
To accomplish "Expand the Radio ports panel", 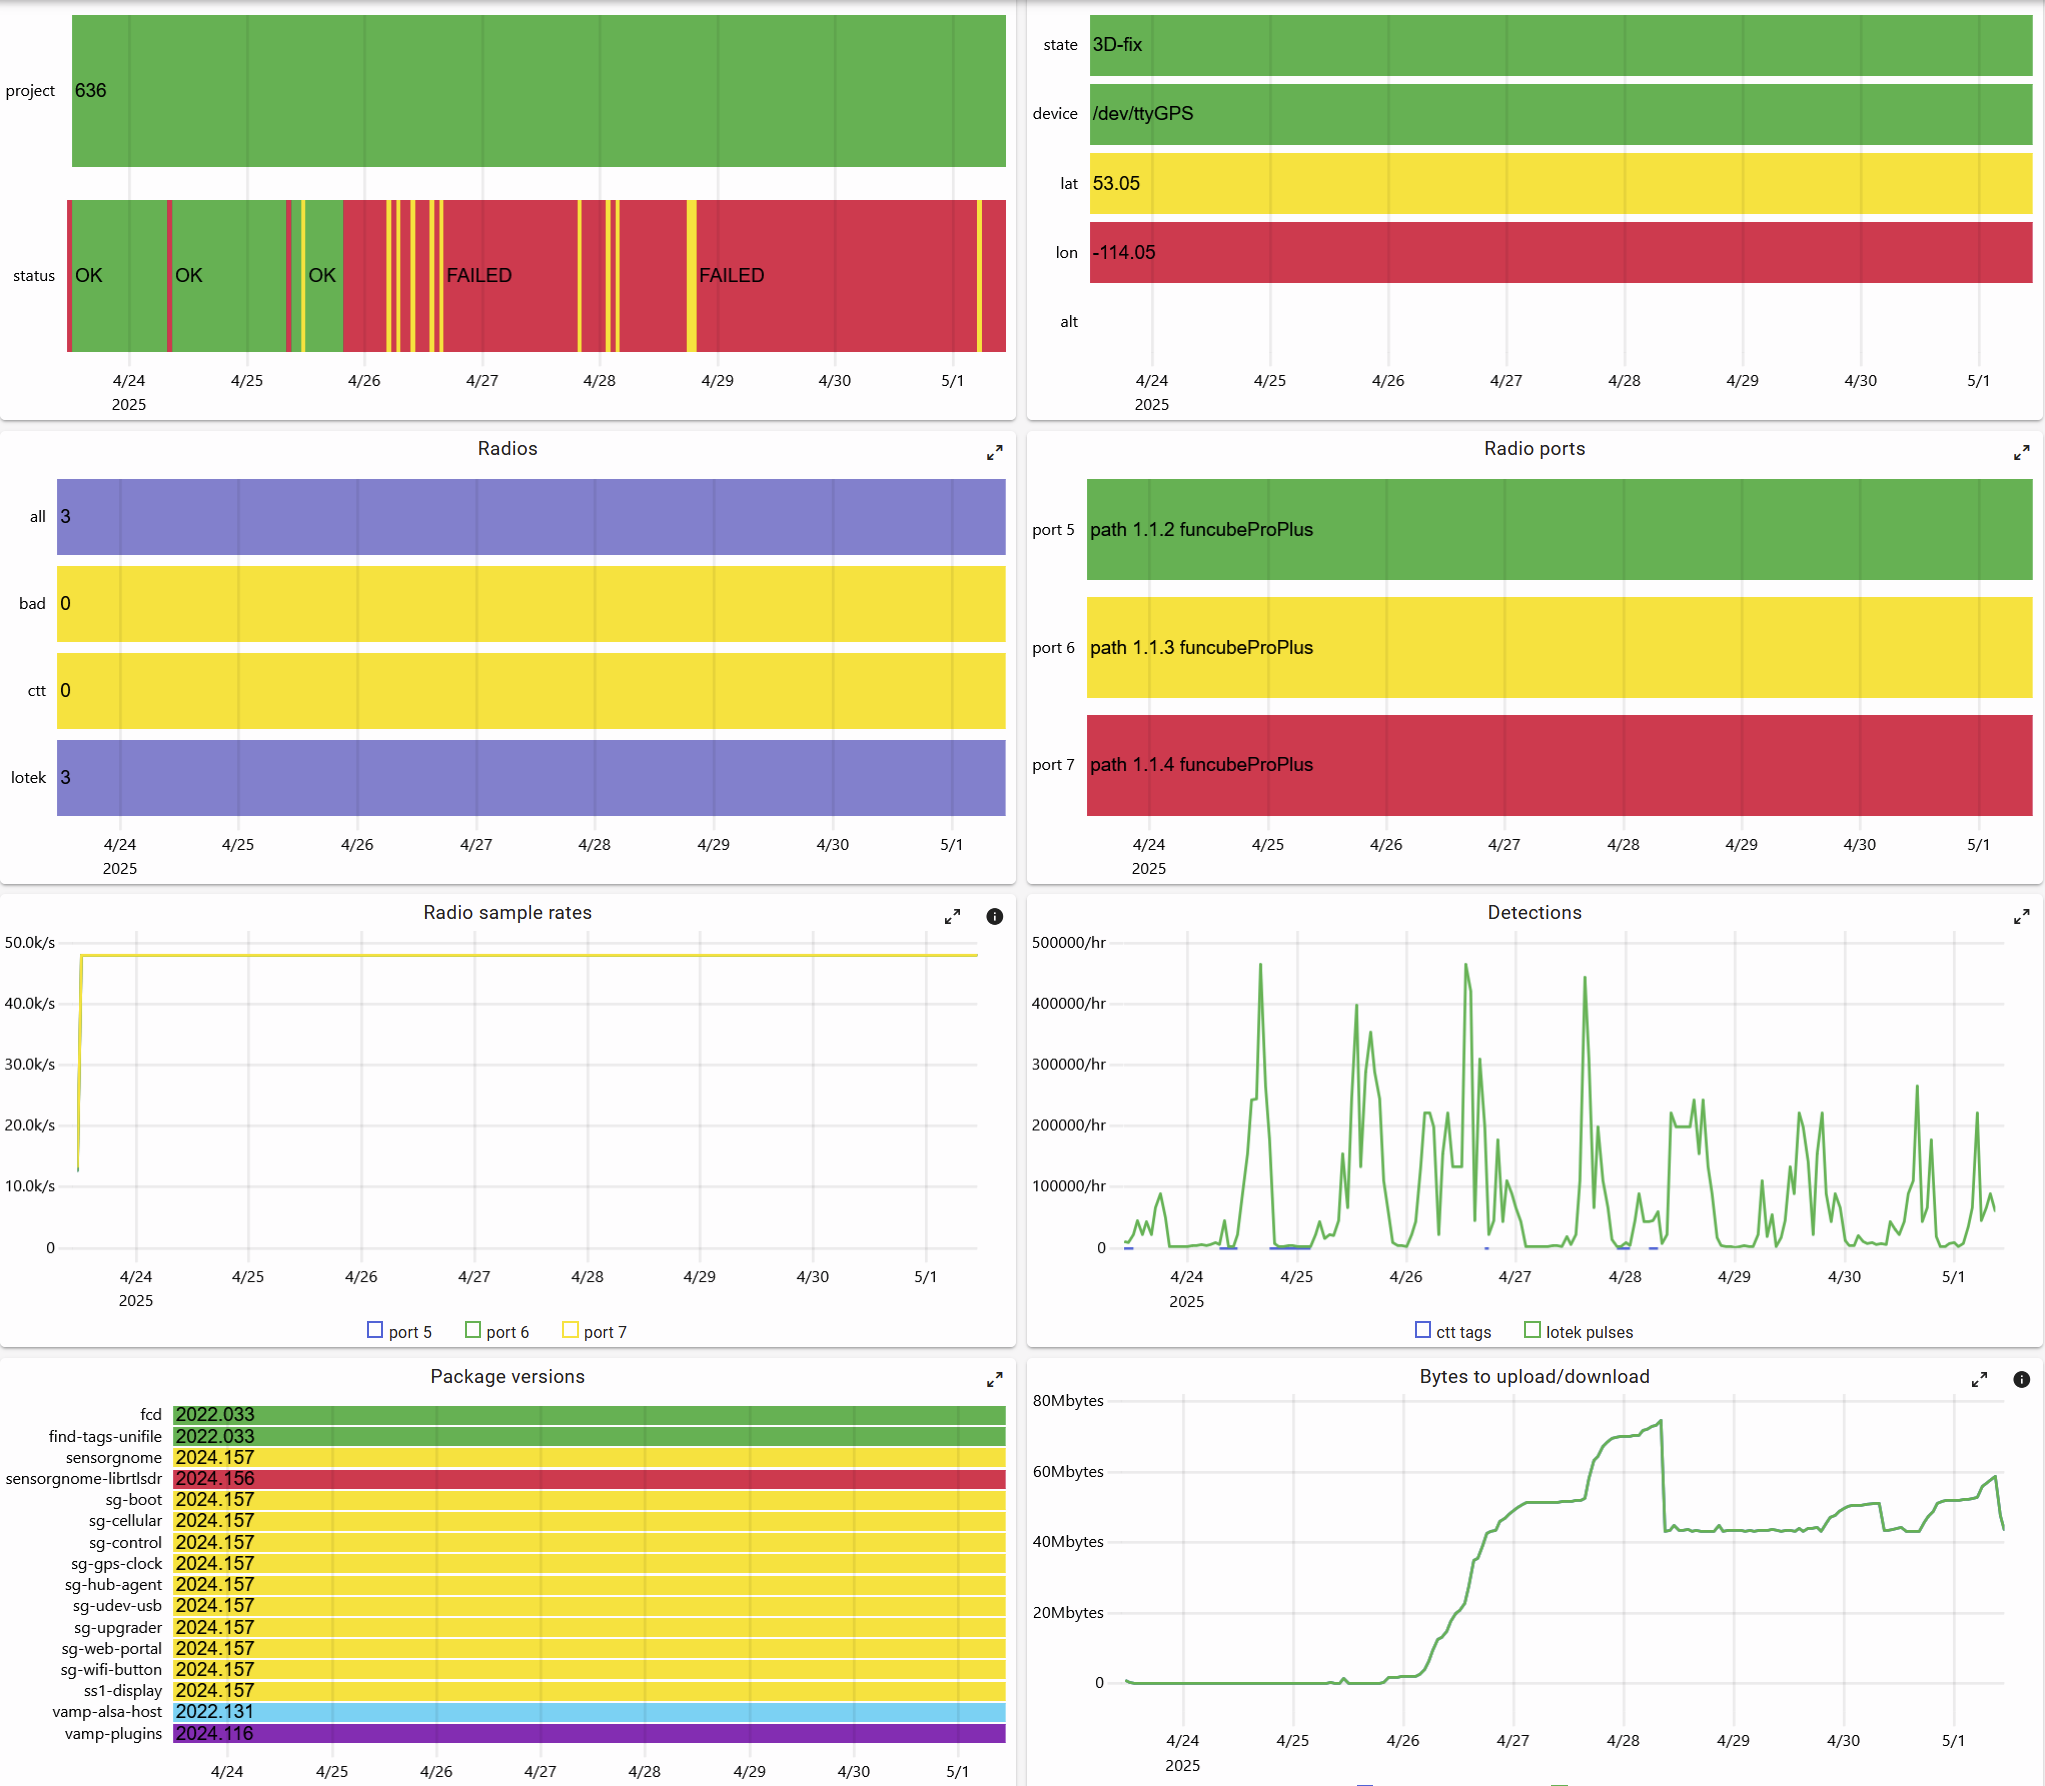I will 2021,453.
